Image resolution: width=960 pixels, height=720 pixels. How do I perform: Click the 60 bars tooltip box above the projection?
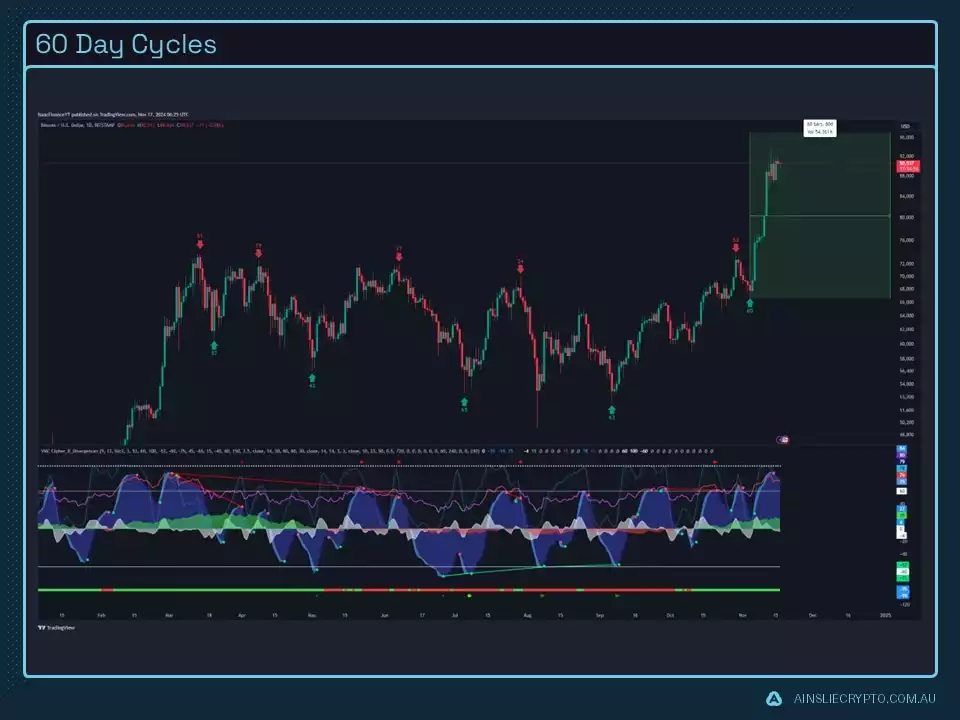pos(820,126)
